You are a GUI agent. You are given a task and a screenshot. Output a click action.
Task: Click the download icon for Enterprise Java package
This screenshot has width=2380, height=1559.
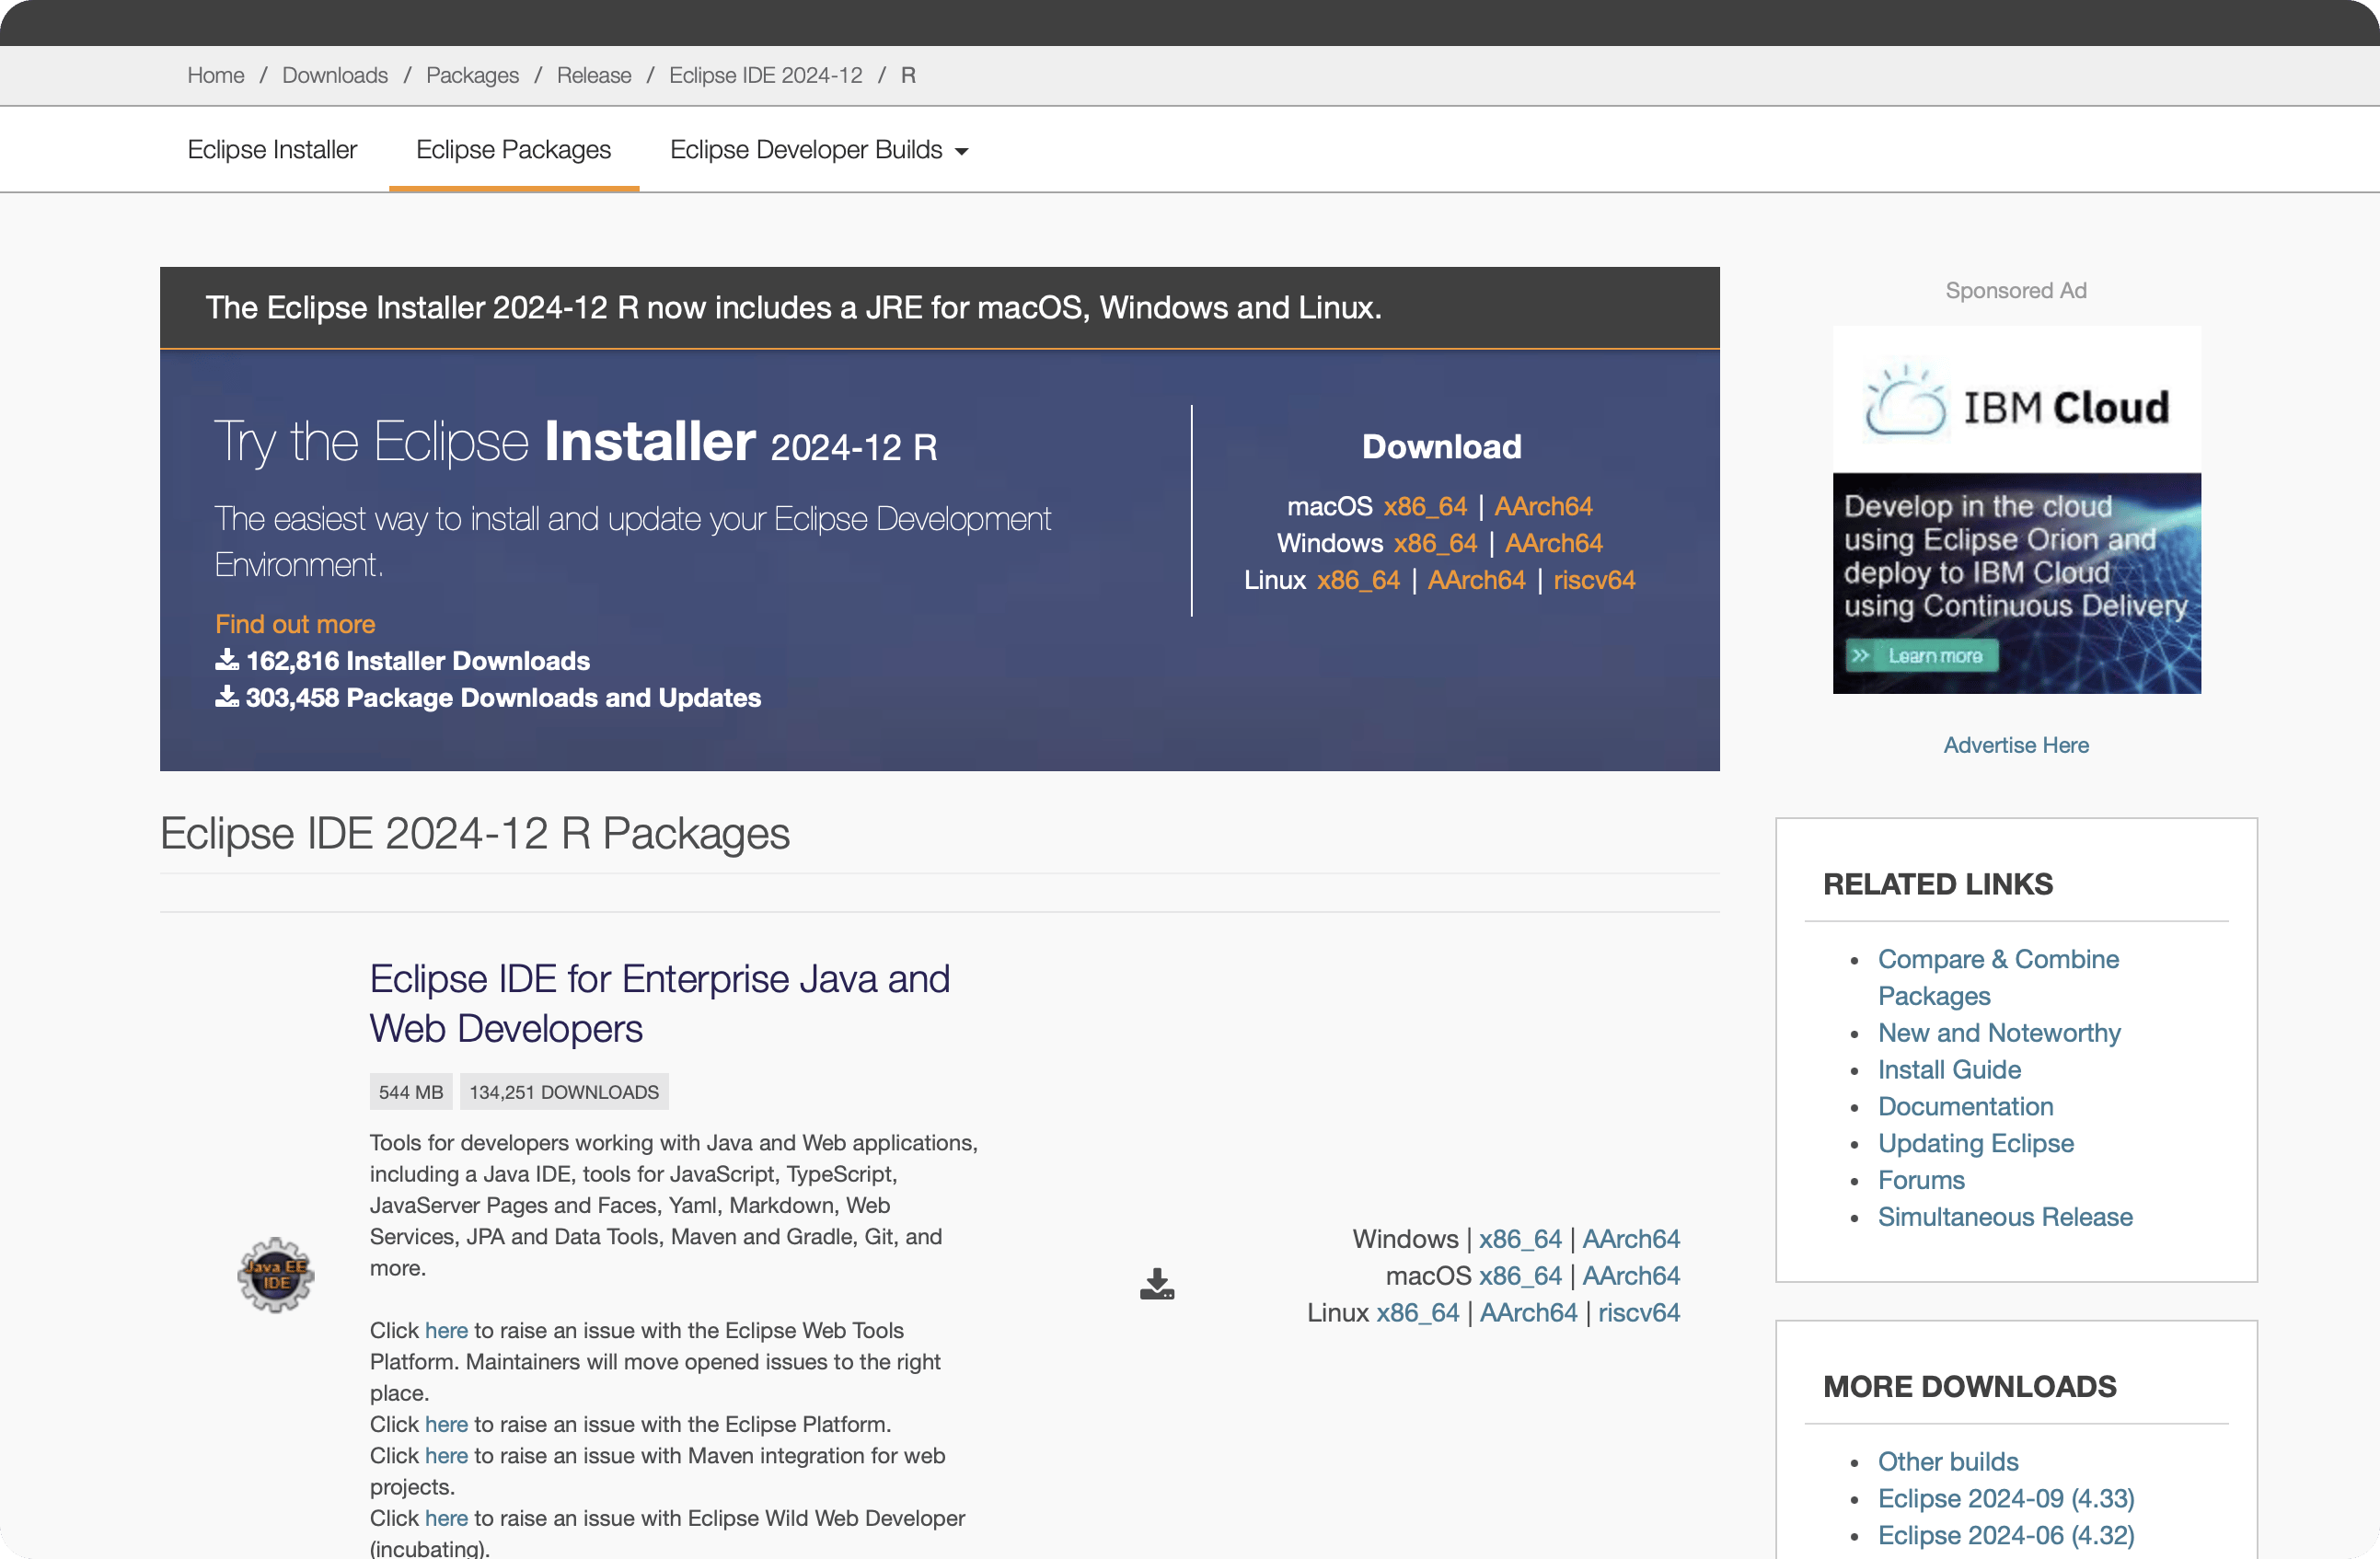[x=1157, y=1284]
